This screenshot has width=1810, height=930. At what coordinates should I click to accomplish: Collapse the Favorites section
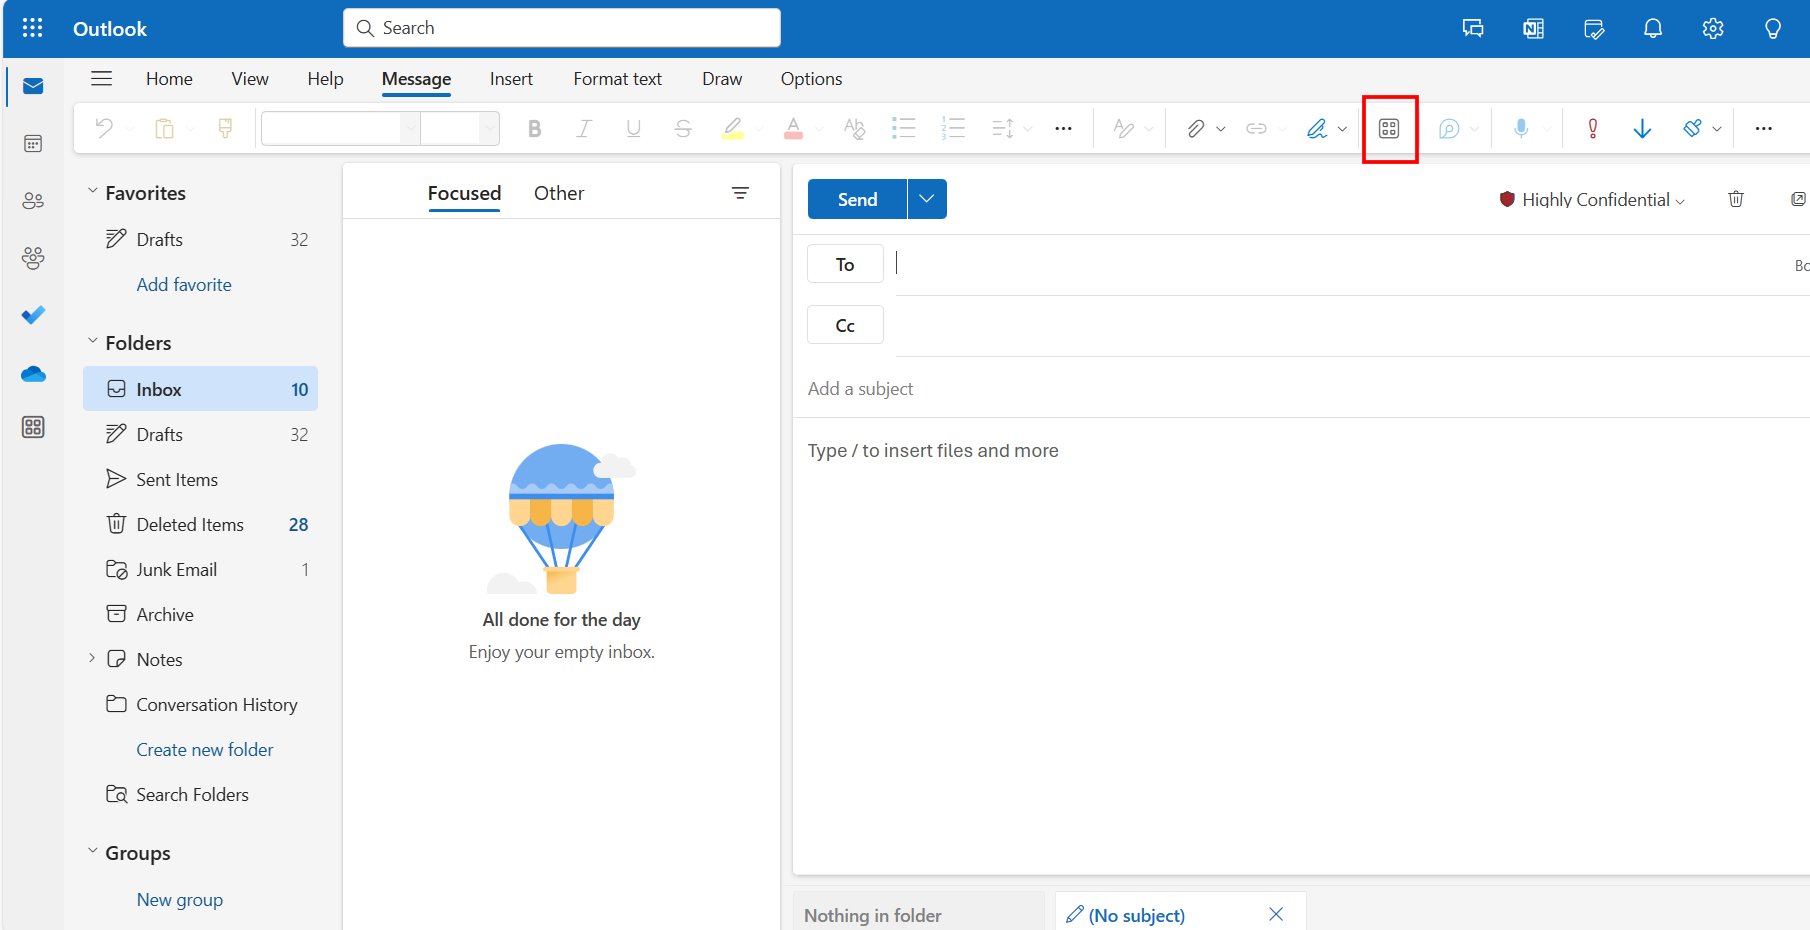92,191
